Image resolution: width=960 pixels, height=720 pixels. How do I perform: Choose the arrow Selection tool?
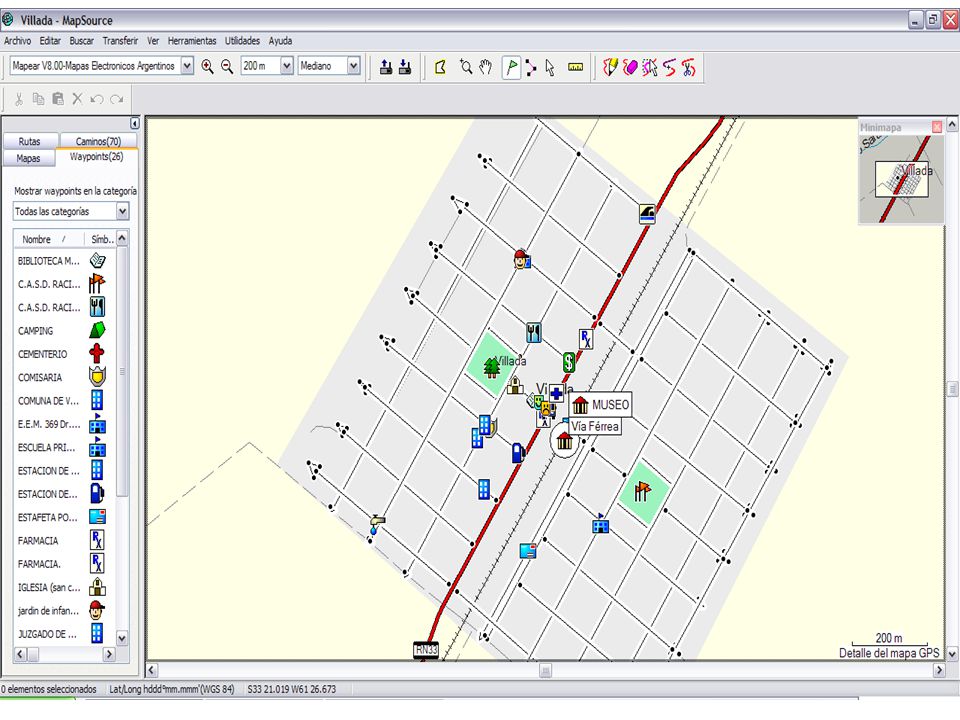click(550, 67)
